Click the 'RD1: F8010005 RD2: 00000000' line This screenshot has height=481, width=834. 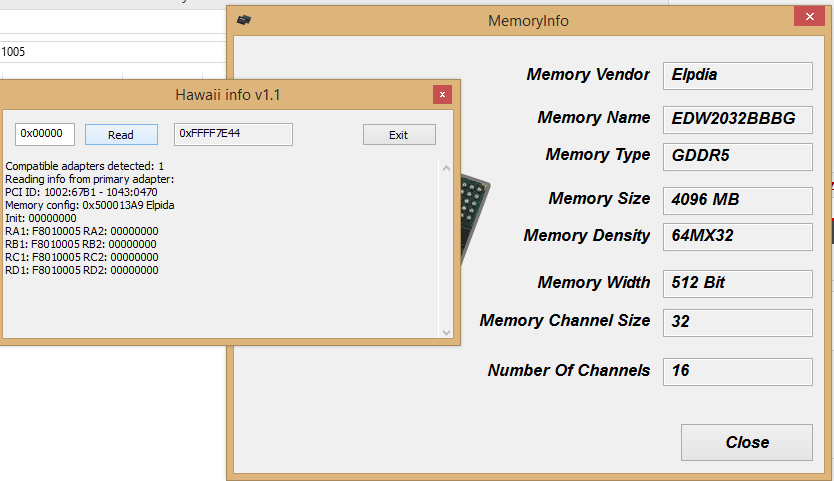[82, 270]
